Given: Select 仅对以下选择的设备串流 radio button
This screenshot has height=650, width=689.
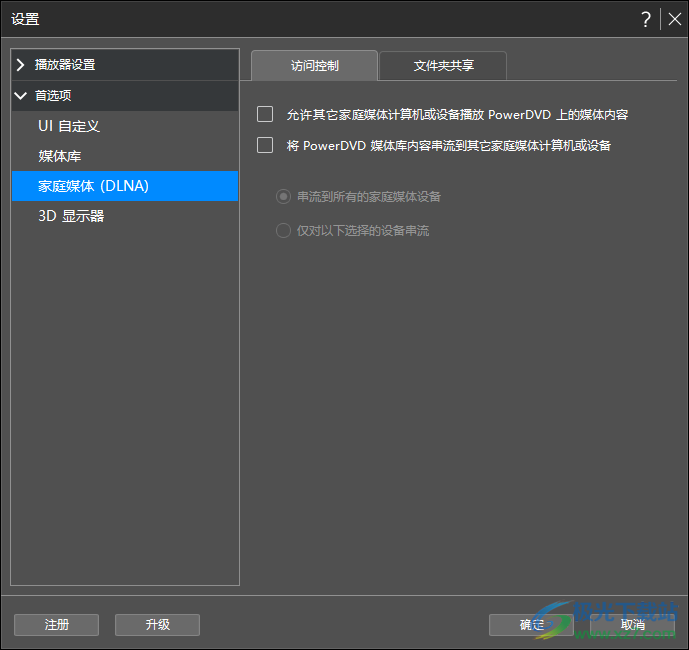Looking at the screenshot, I should [283, 230].
